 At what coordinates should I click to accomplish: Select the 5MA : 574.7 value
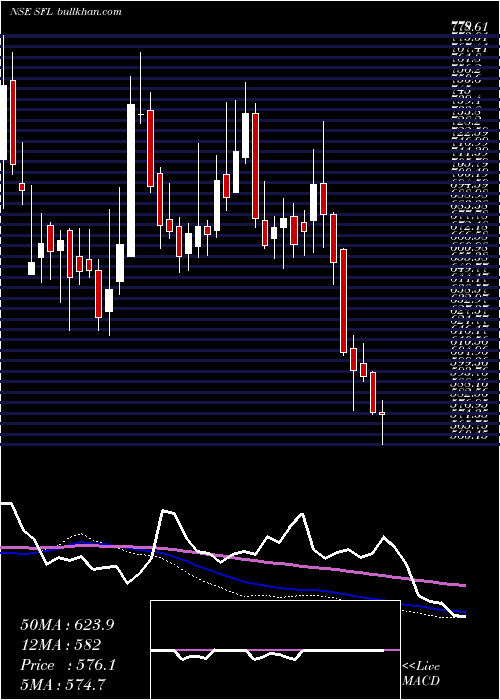point(63,684)
